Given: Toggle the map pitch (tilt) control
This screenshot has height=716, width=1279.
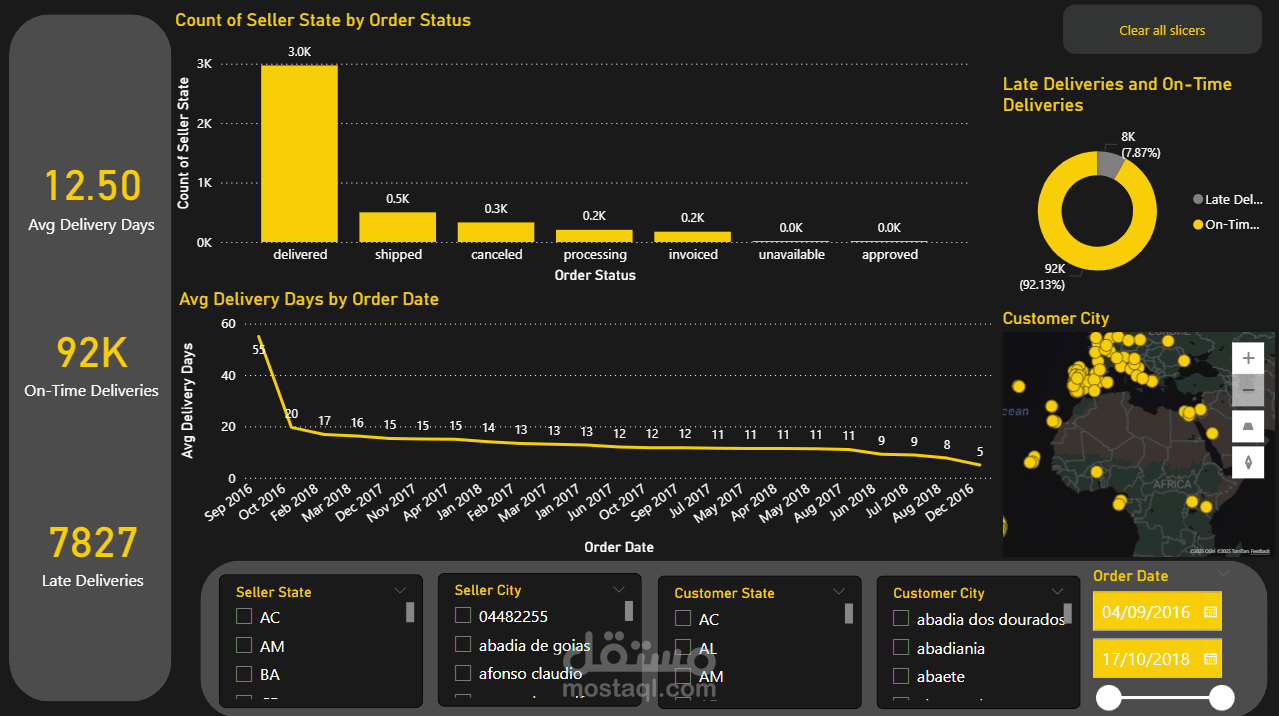Looking at the screenshot, I should coord(1248,426).
